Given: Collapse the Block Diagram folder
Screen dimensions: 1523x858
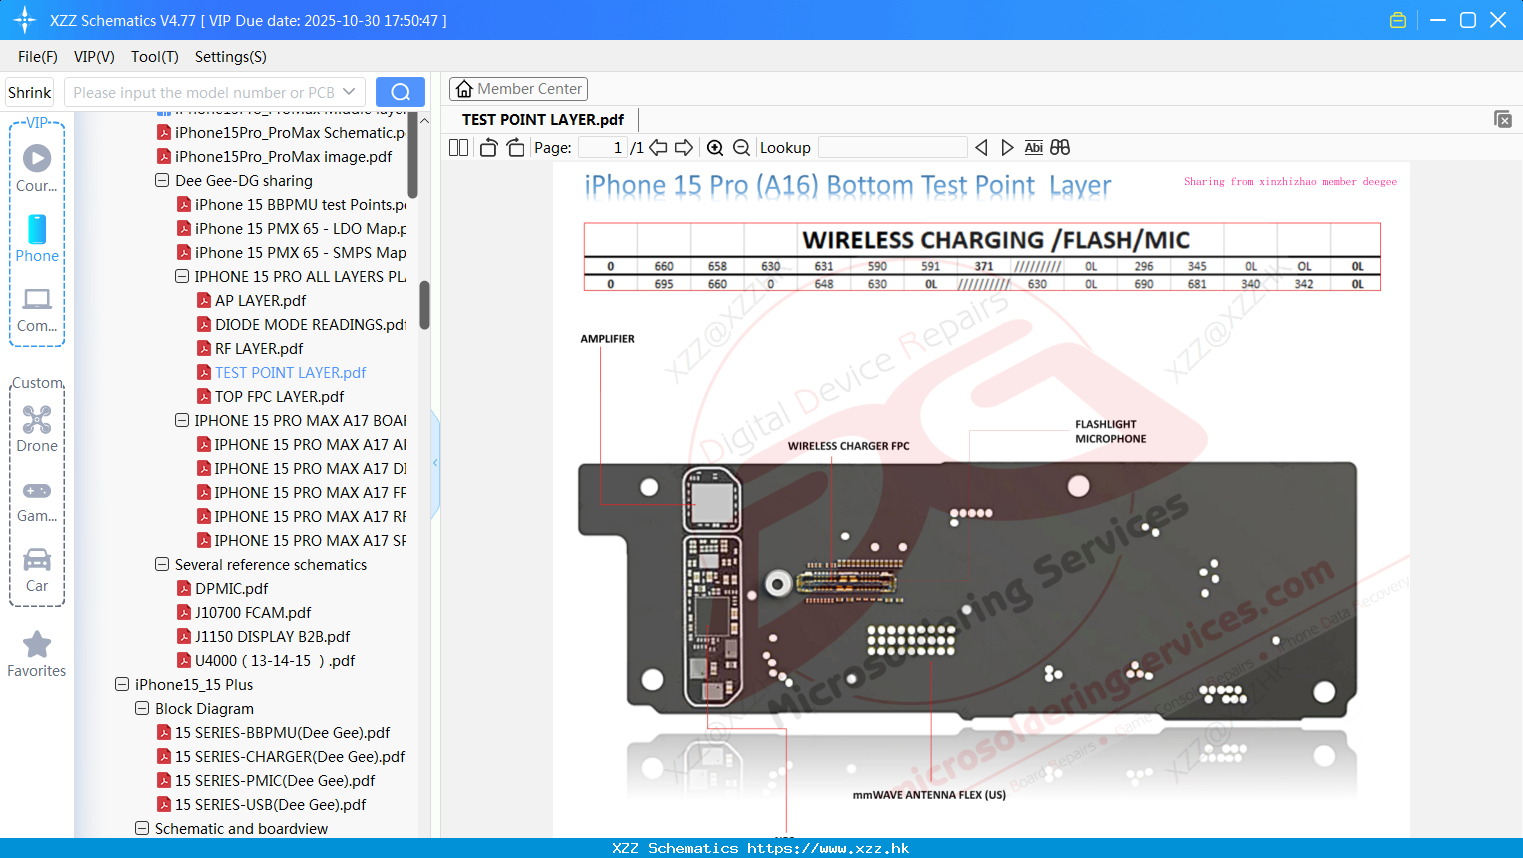Looking at the screenshot, I should coord(142,709).
